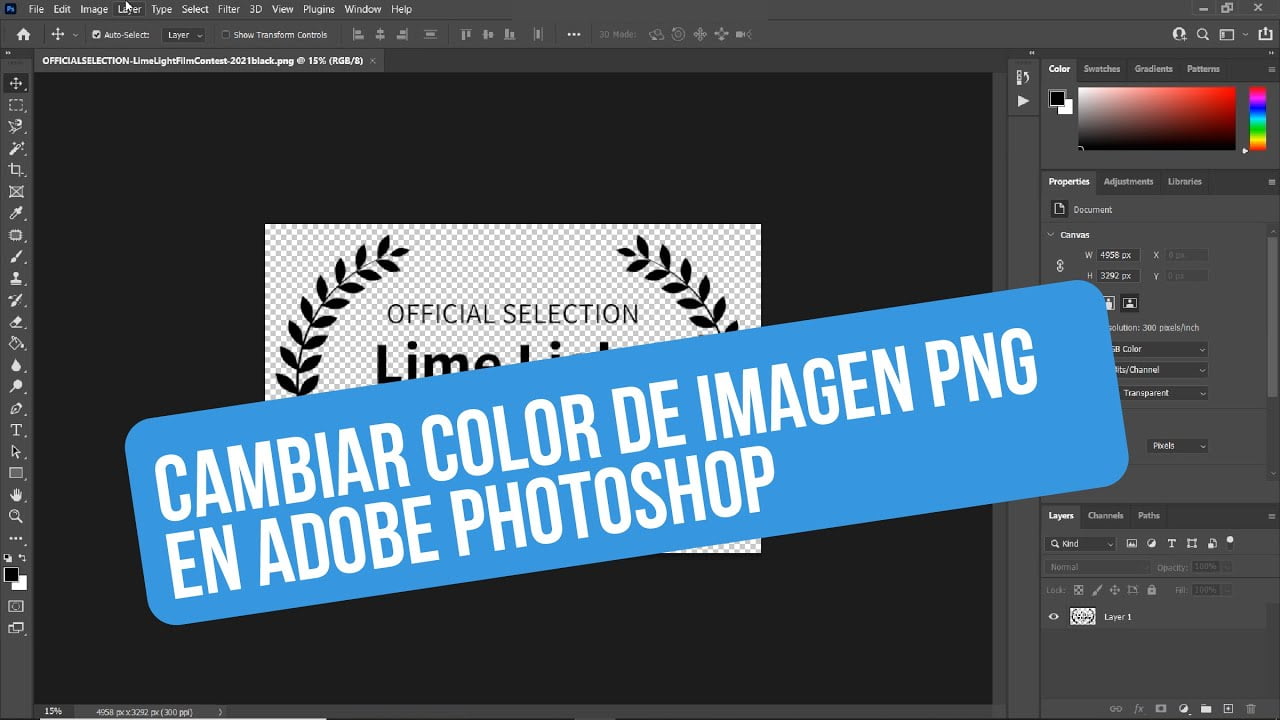Image resolution: width=1280 pixels, height=720 pixels.
Task: Switch to the Libraries tab
Action: tap(1185, 182)
